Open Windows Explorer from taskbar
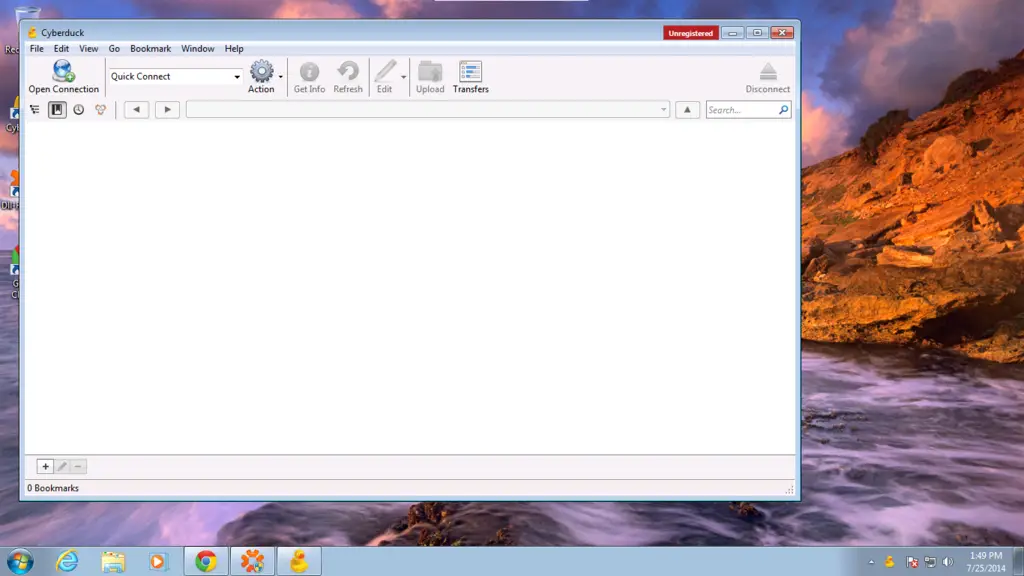 click(113, 562)
